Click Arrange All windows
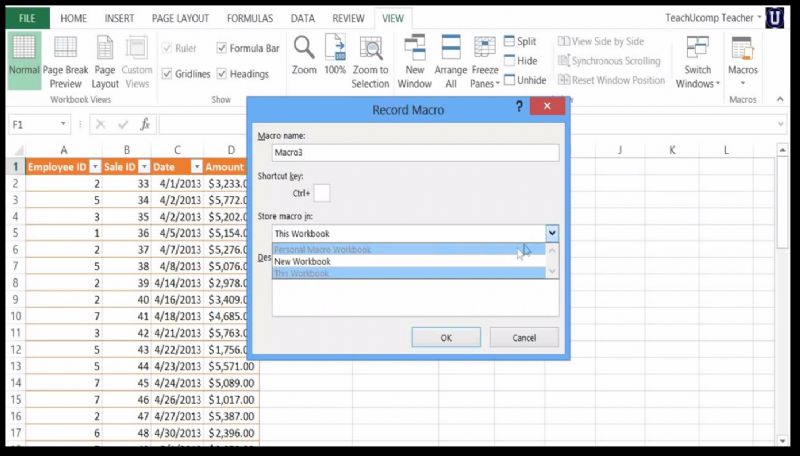Image resolution: width=800 pixels, height=456 pixels. [451, 62]
